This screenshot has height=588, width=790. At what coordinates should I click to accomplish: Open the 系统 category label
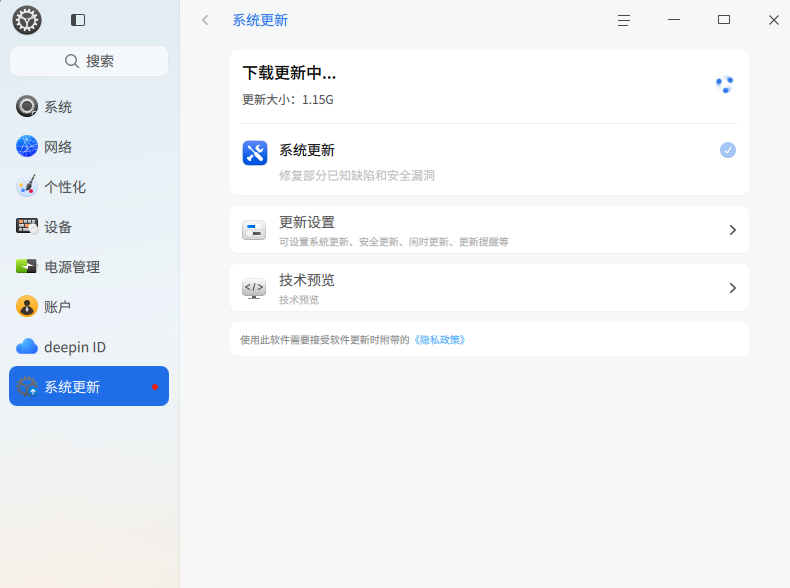click(x=58, y=107)
